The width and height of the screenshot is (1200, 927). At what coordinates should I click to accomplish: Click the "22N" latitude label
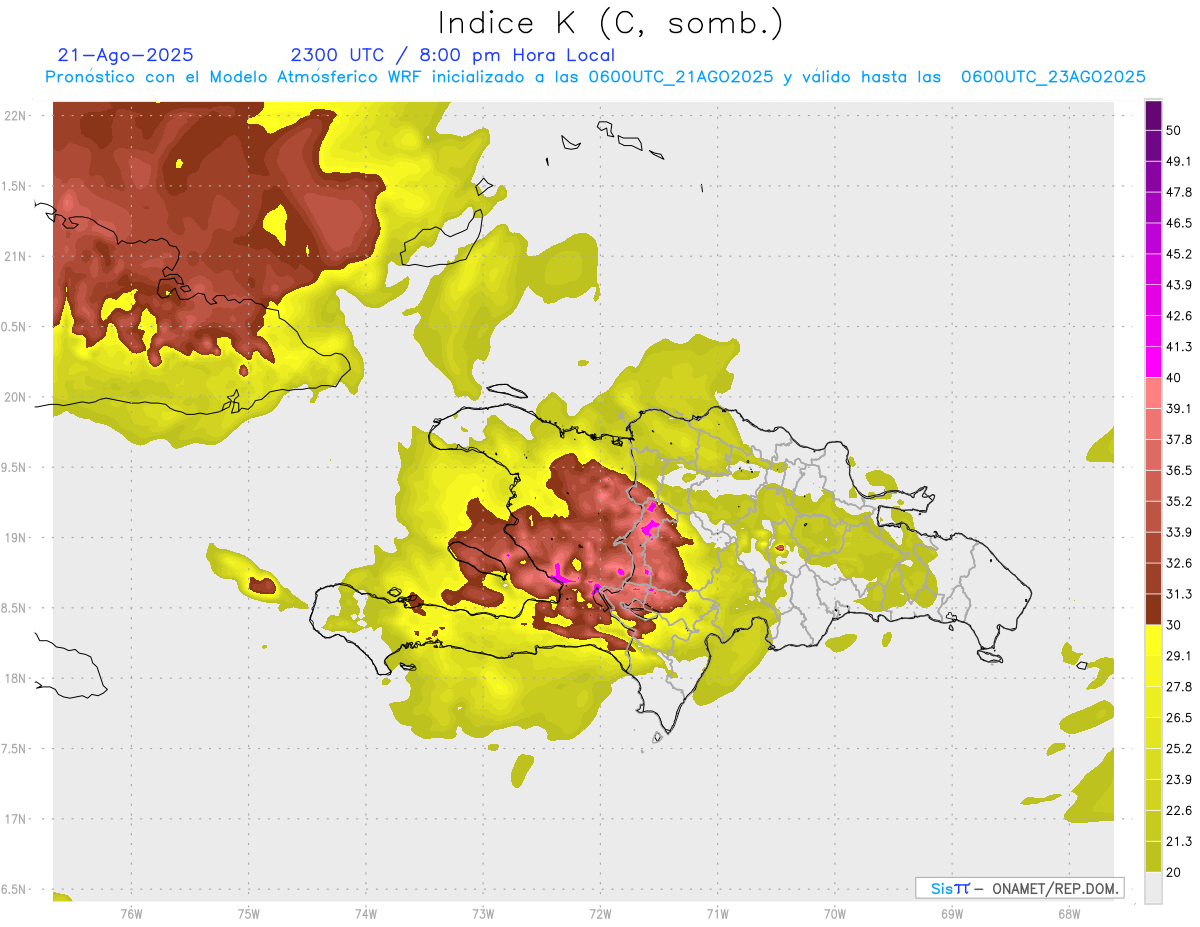pyautogui.click(x=15, y=116)
